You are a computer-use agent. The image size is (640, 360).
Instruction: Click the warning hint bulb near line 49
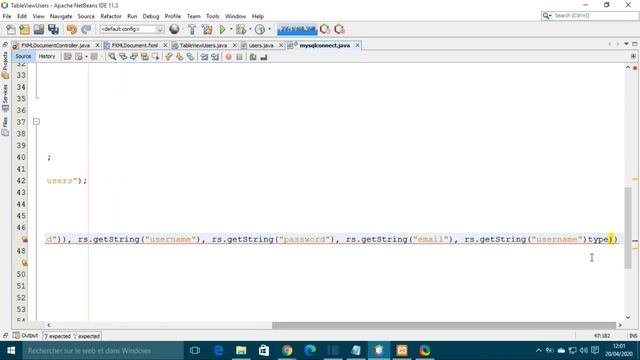pos(24,262)
